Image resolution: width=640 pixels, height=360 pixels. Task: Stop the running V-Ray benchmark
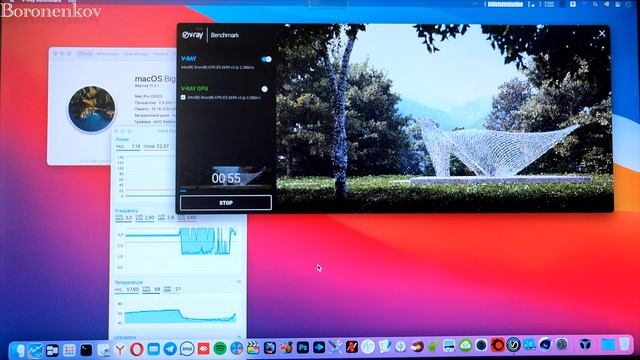tap(226, 202)
